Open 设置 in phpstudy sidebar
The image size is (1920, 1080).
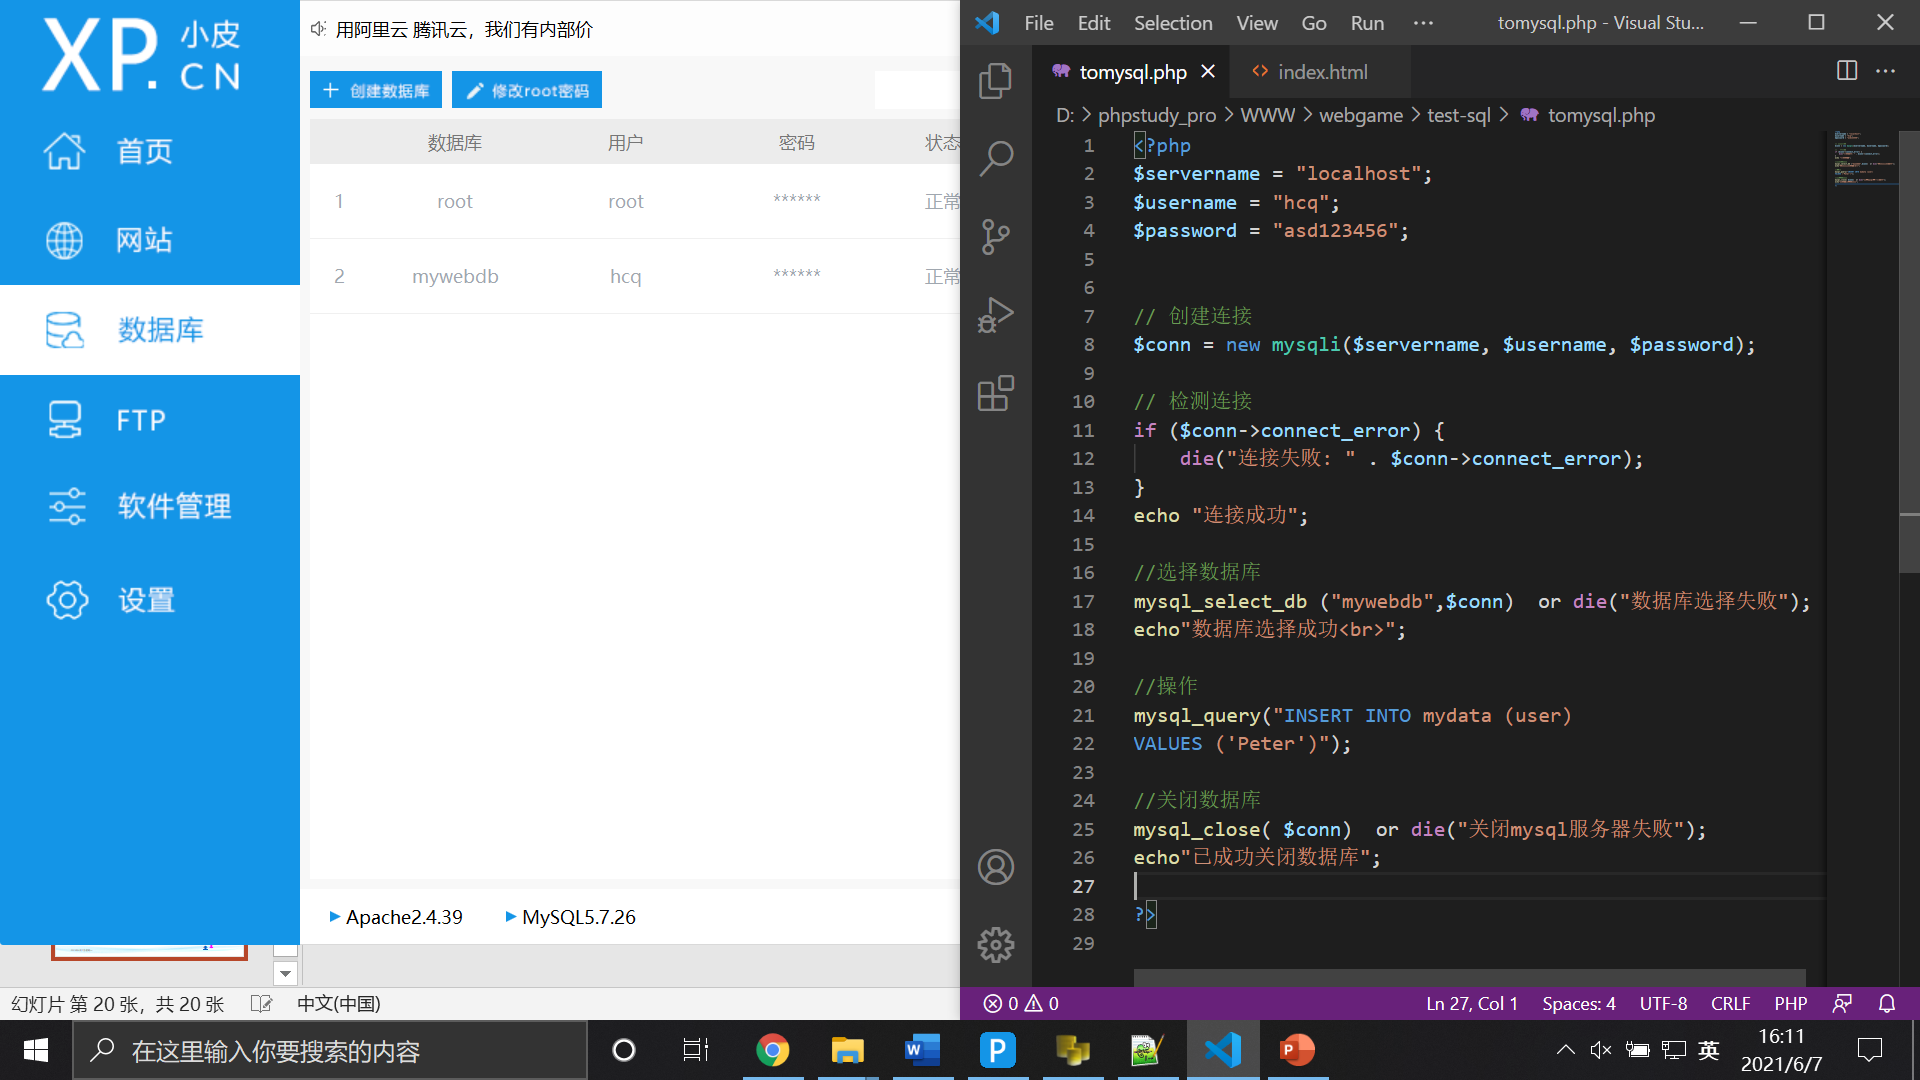(x=150, y=599)
